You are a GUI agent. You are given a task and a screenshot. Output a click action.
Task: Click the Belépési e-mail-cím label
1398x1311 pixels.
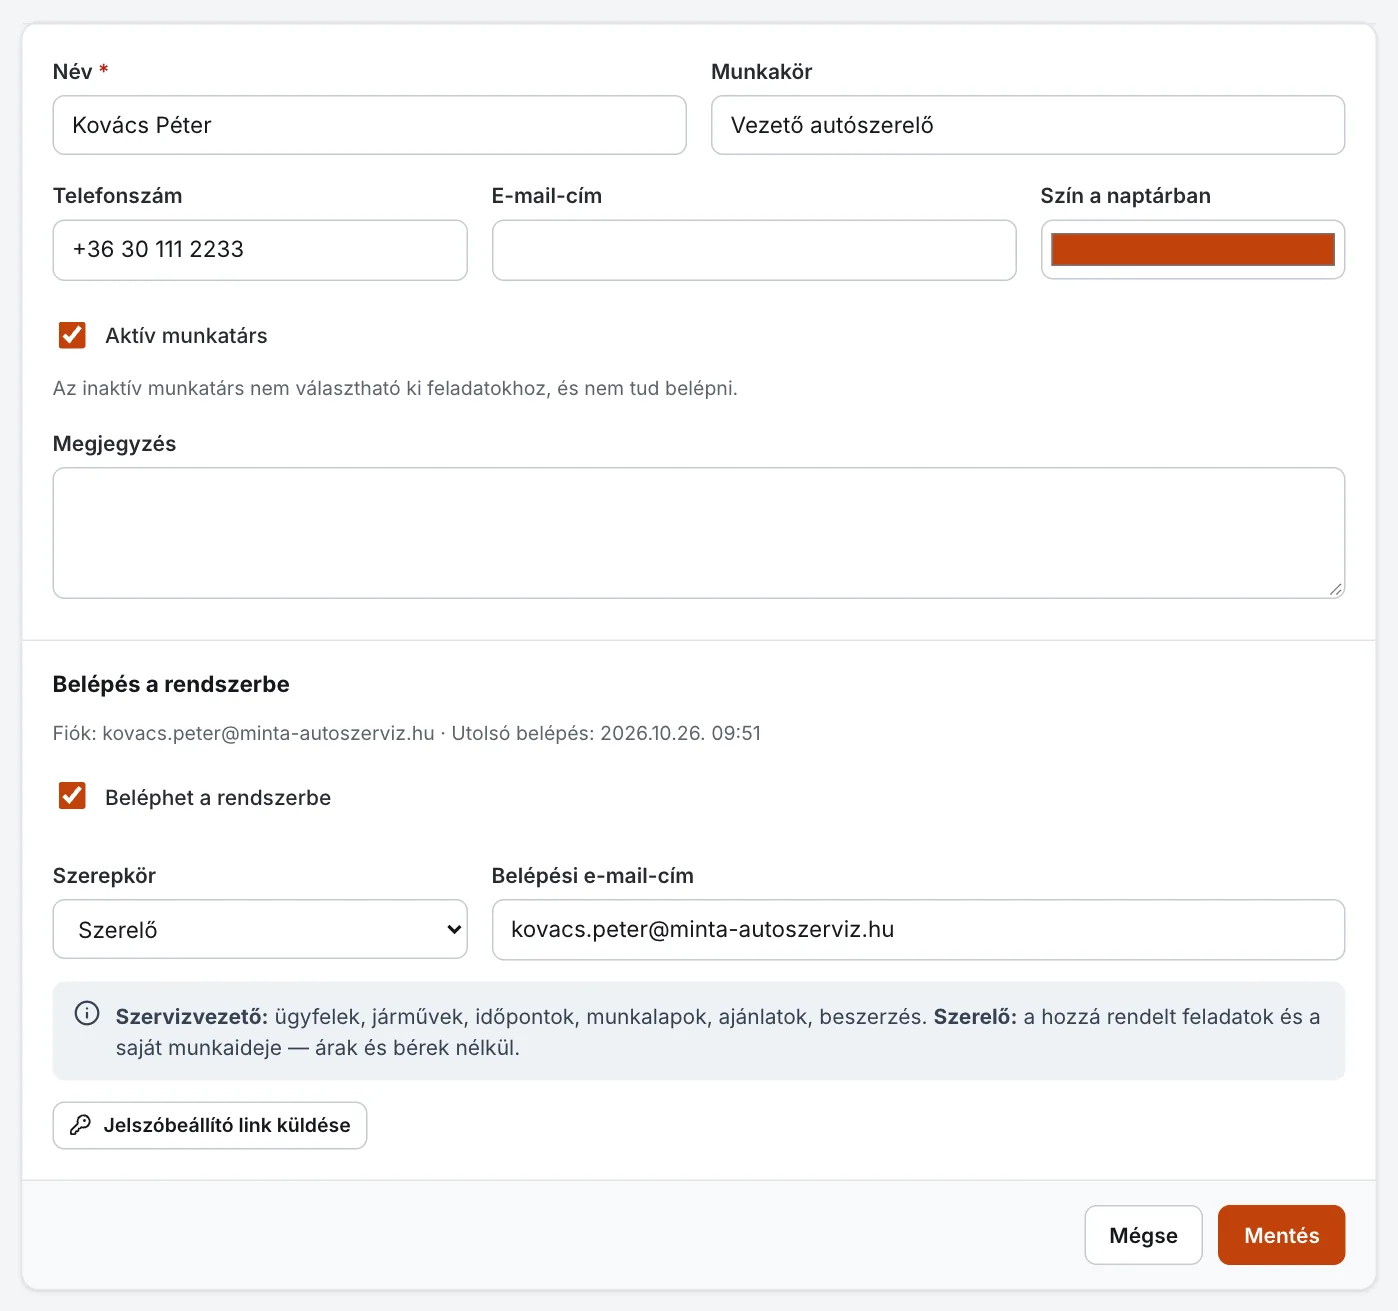(592, 876)
